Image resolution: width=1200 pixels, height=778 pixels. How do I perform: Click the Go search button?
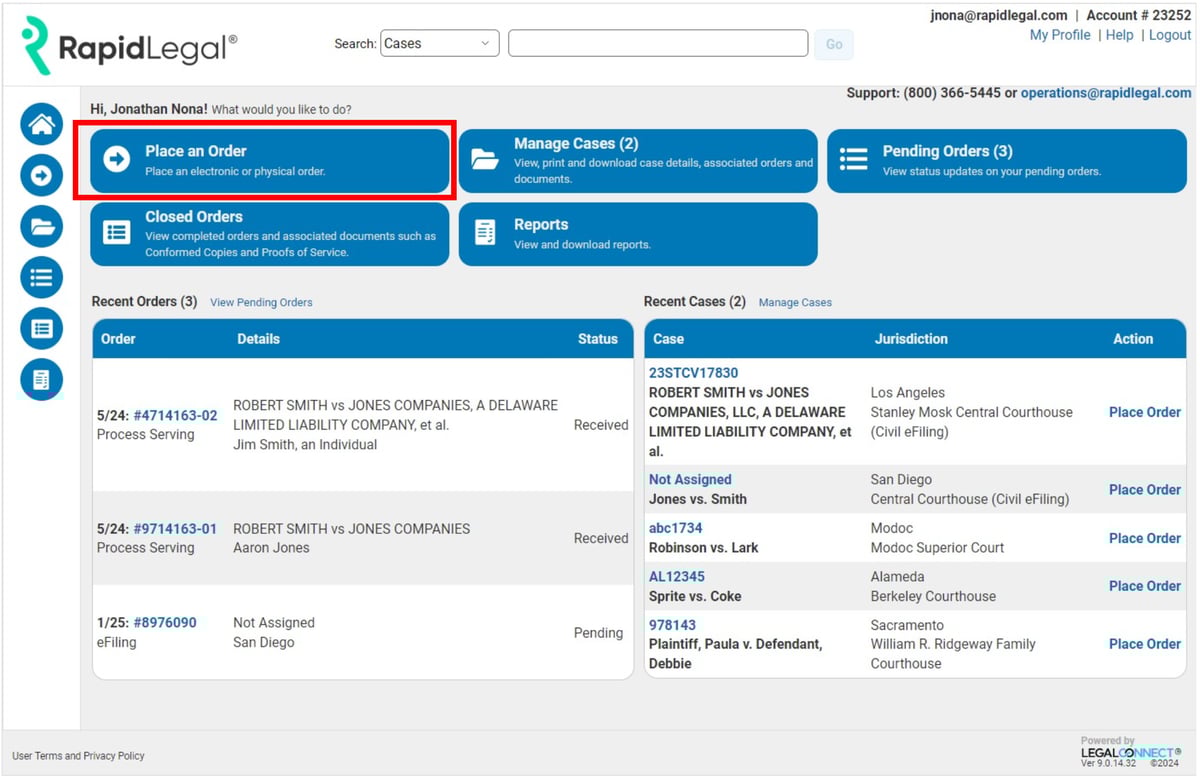[833, 43]
